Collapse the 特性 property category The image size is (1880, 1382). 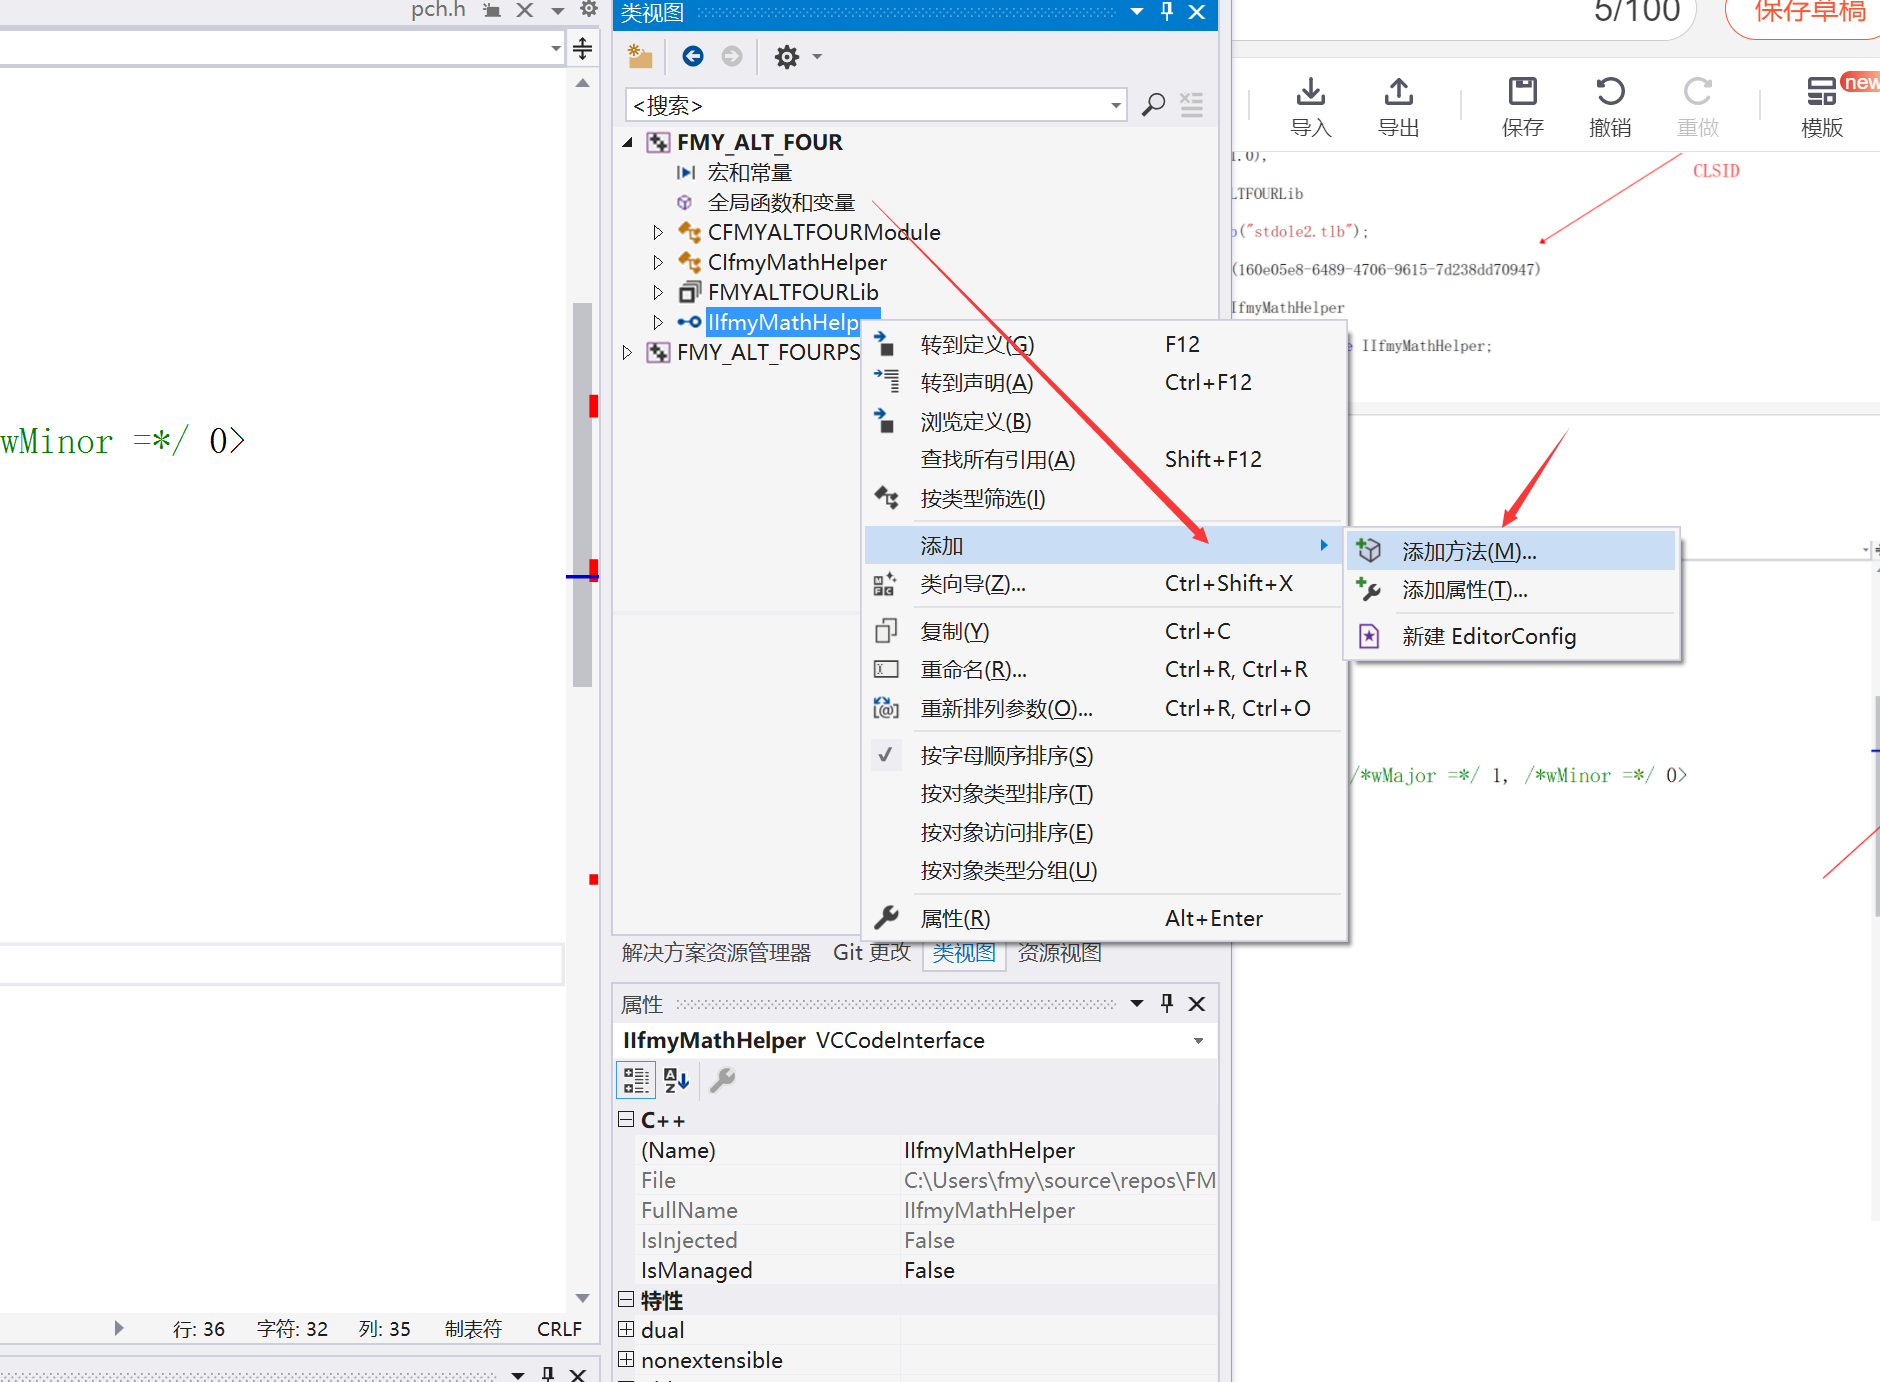coord(626,1300)
